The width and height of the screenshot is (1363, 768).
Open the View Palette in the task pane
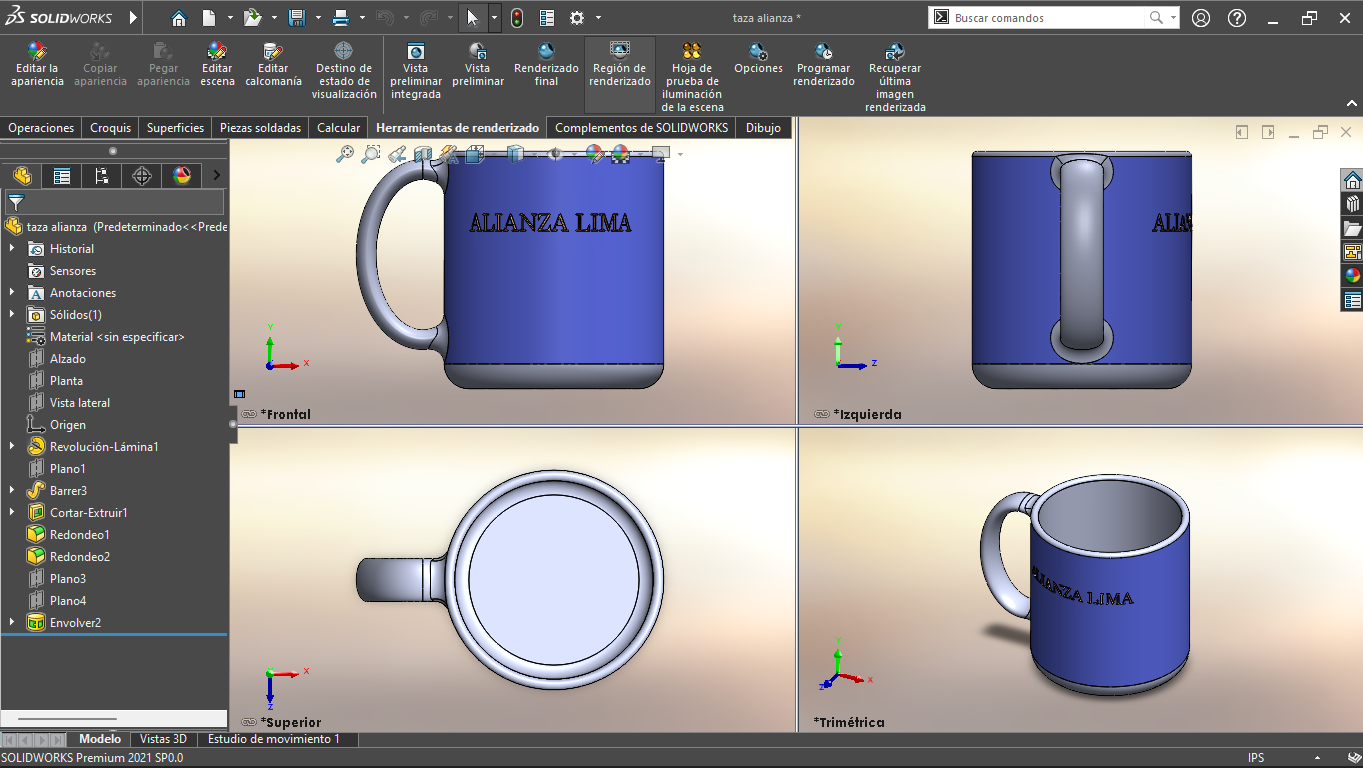(1352, 252)
